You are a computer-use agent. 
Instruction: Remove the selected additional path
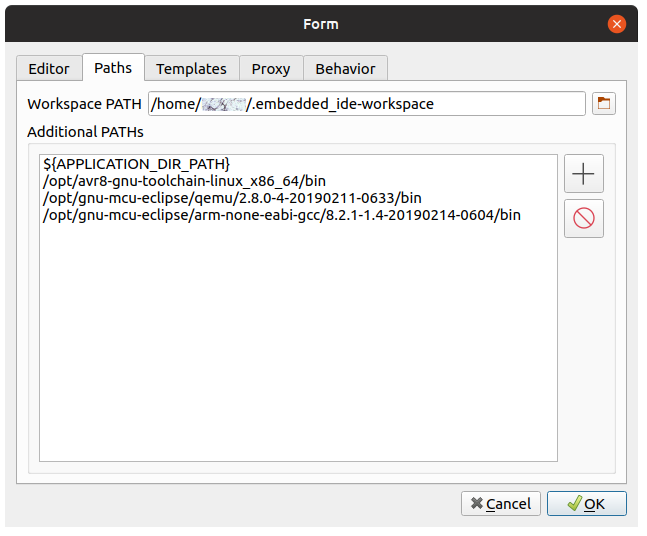pyautogui.click(x=583, y=218)
